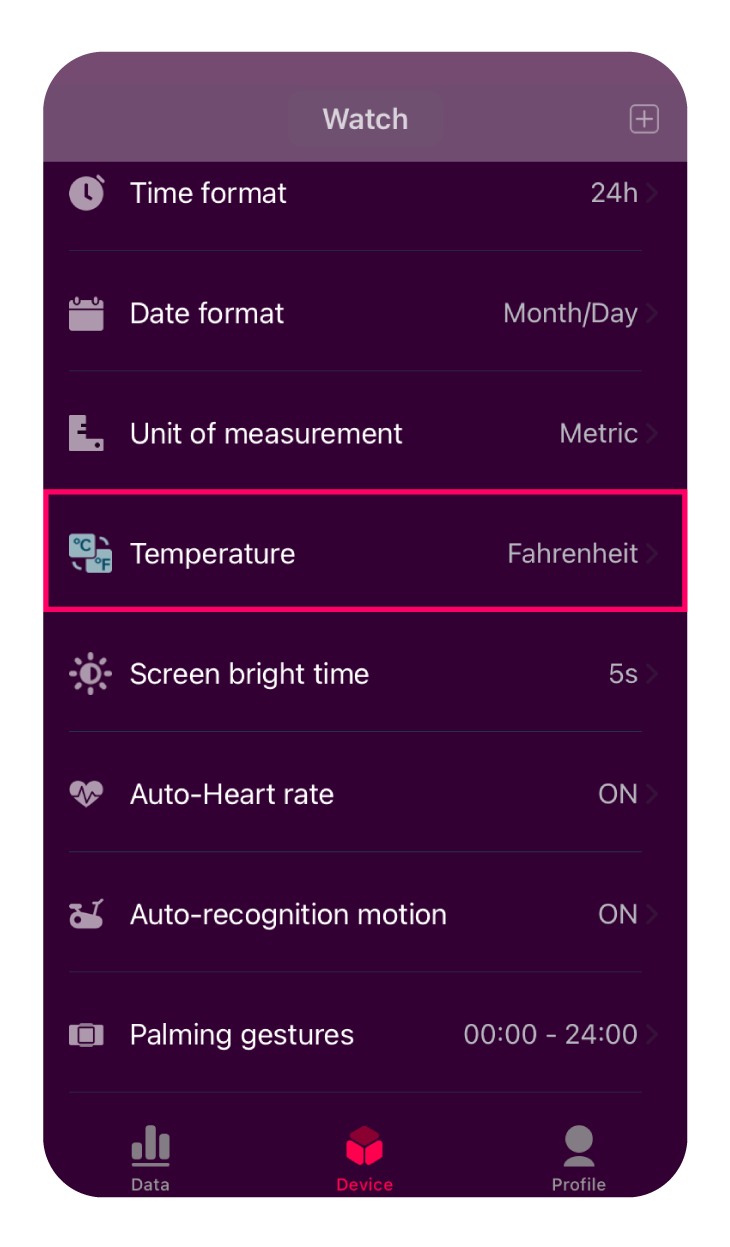Click the brightness icon for Screen bright time
730x1247 pixels.
click(88, 674)
